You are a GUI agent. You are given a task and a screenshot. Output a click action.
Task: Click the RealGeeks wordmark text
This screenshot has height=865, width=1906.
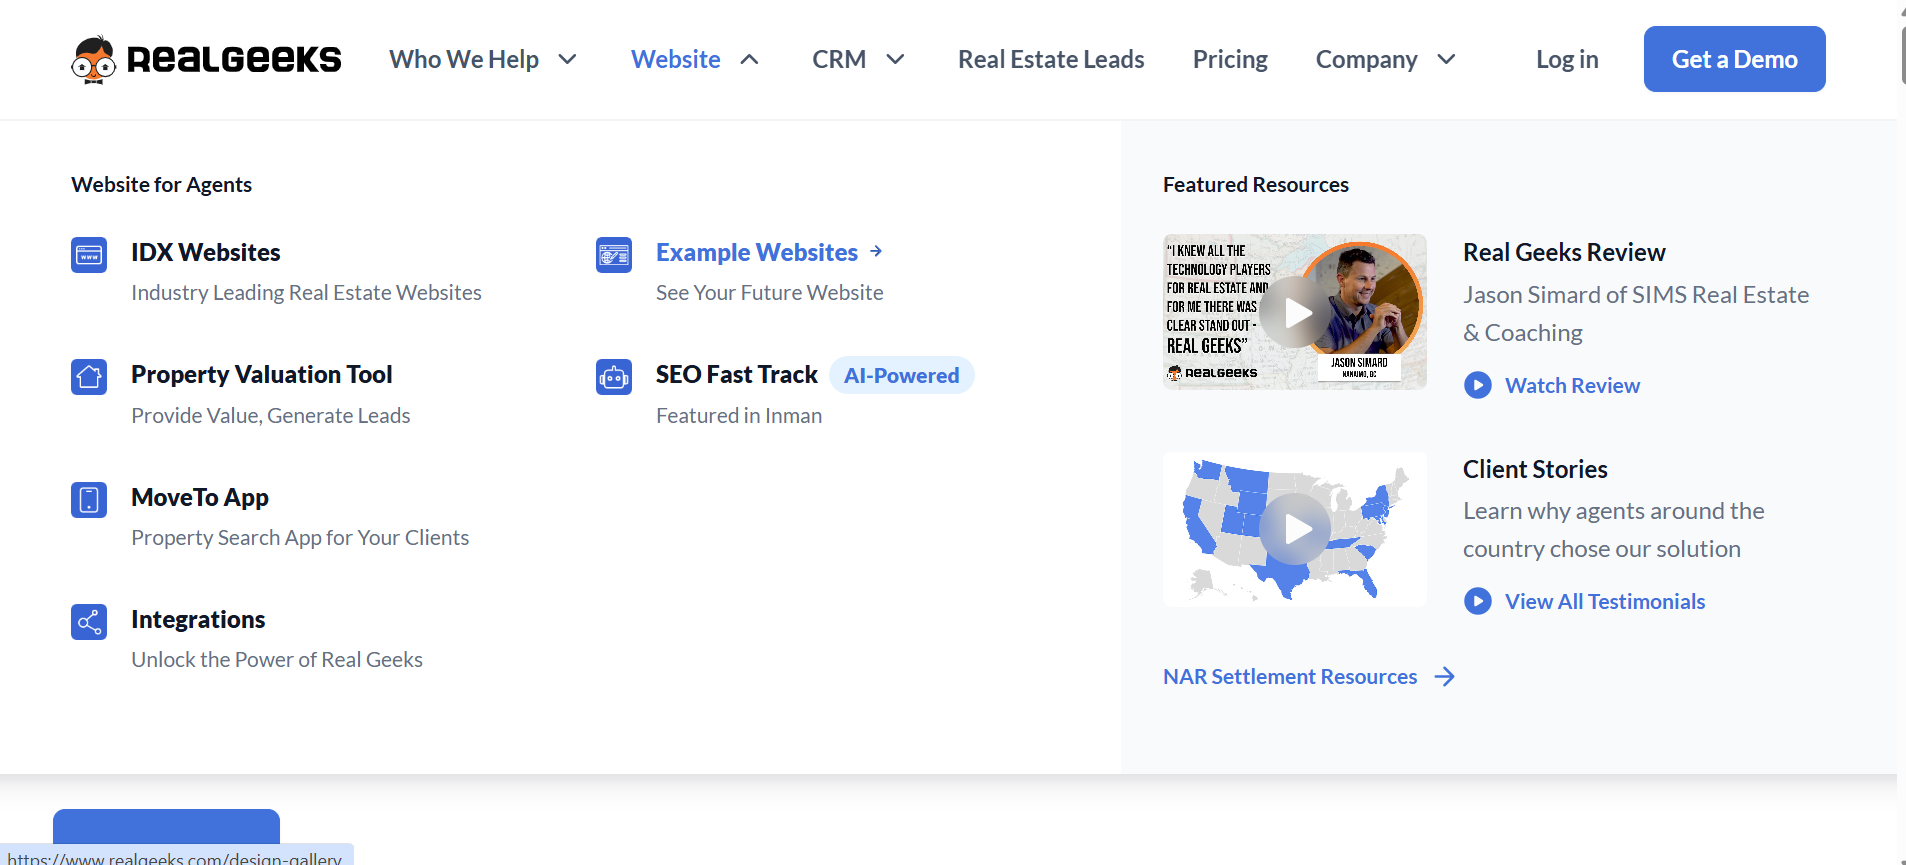[234, 59]
